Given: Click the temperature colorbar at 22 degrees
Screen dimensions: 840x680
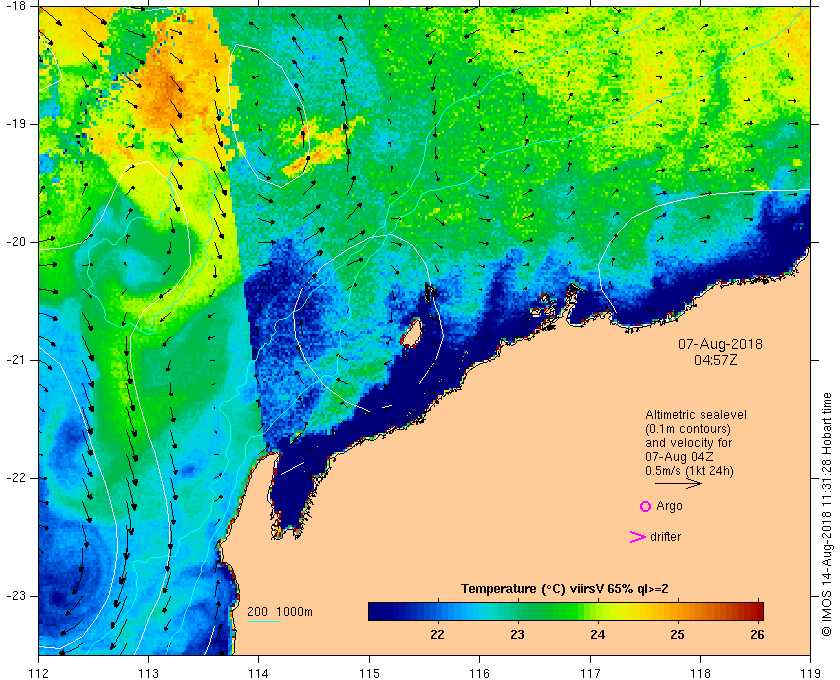Looking at the screenshot, I should tap(438, 611).
